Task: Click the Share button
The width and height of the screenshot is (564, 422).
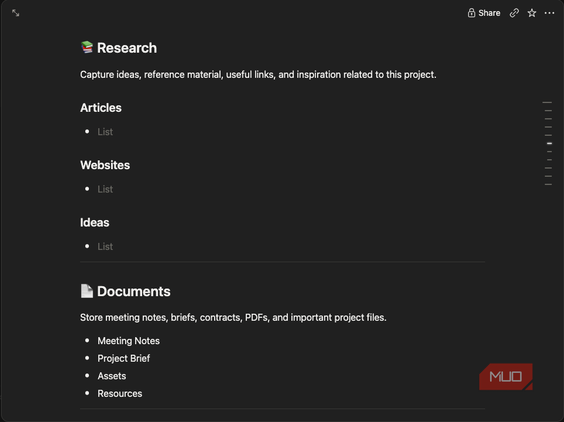Action: 484,13
